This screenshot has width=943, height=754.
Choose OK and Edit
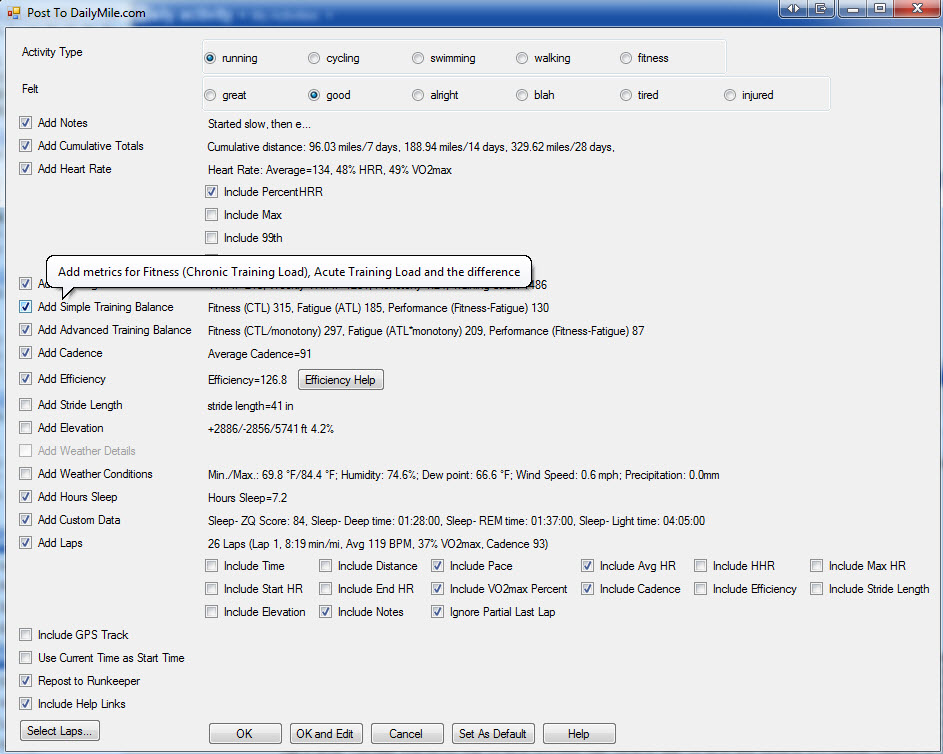[x=325, y=734]
